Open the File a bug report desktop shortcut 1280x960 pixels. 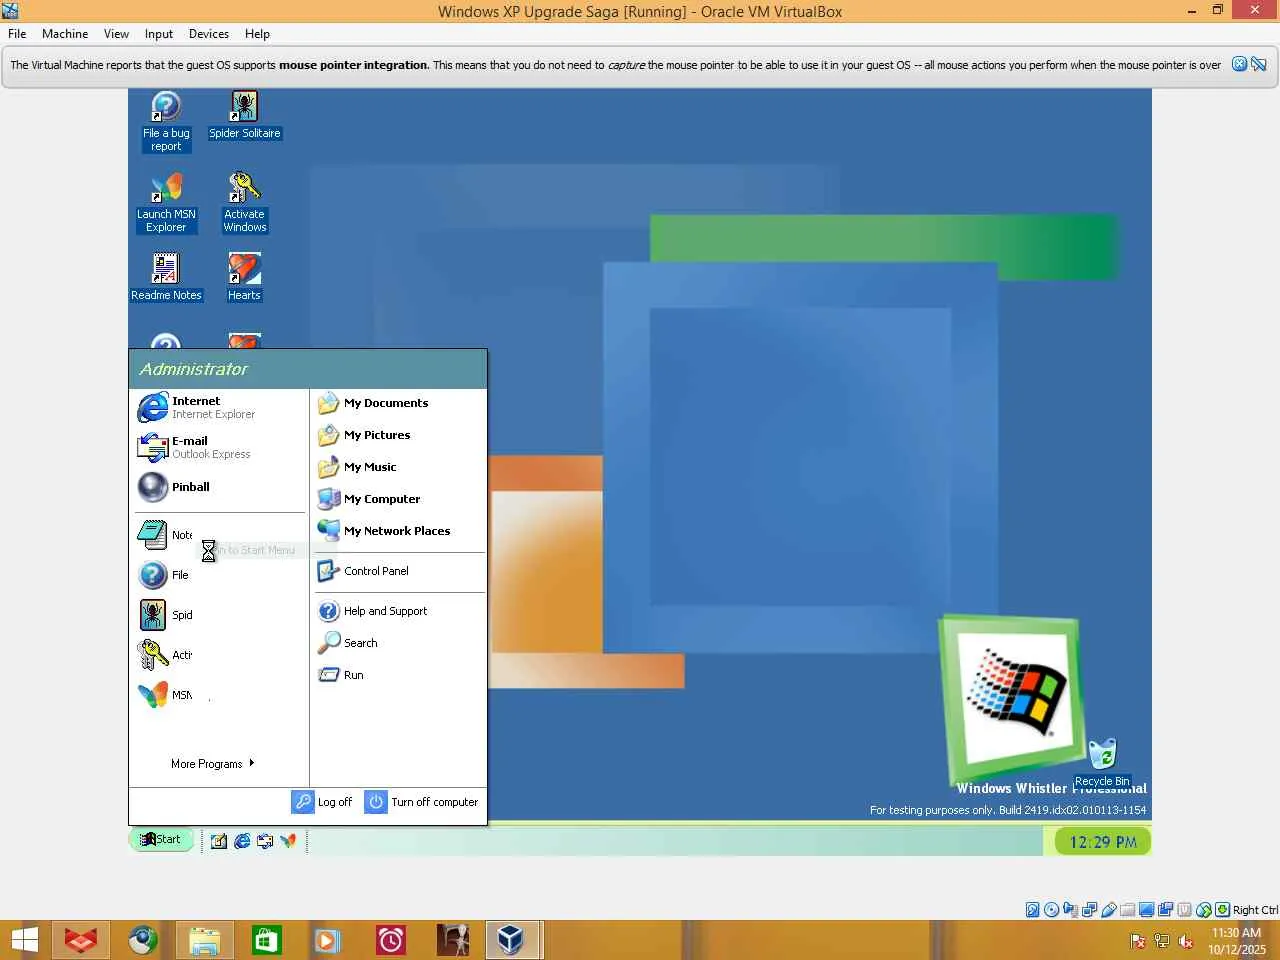point(166,121)
